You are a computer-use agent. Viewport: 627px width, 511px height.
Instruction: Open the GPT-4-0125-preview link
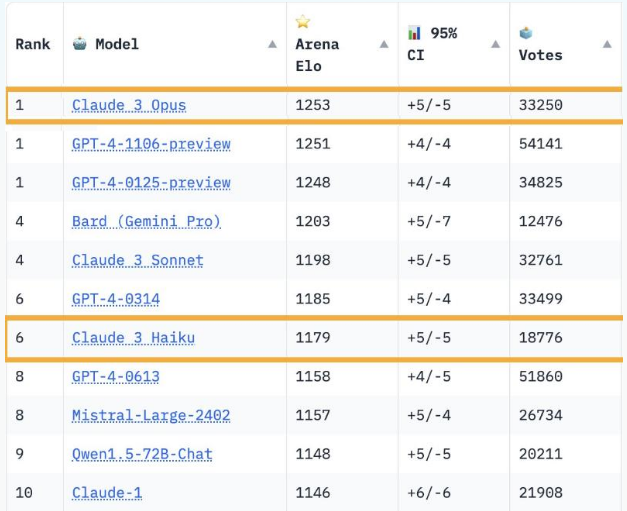(151, 182)
